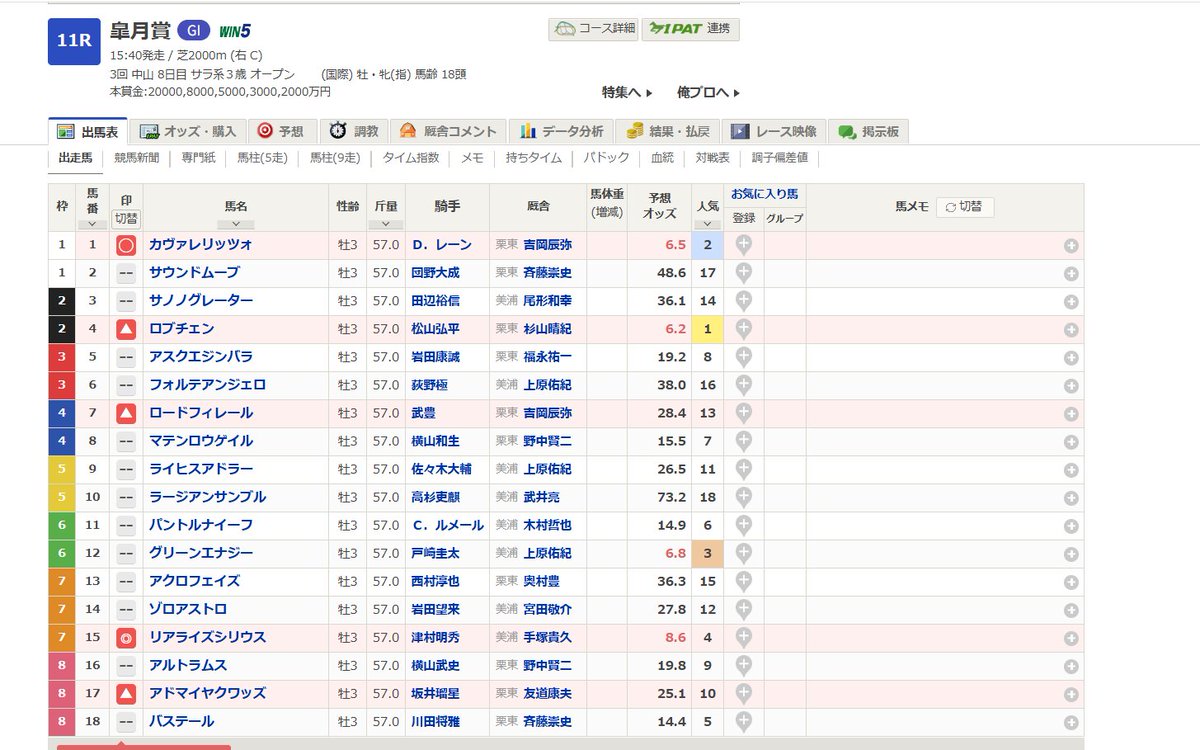Open mark selector for リアライズシリウス
The width and height of the screenshot is (1200, 750).
click(x=126, y=637)
